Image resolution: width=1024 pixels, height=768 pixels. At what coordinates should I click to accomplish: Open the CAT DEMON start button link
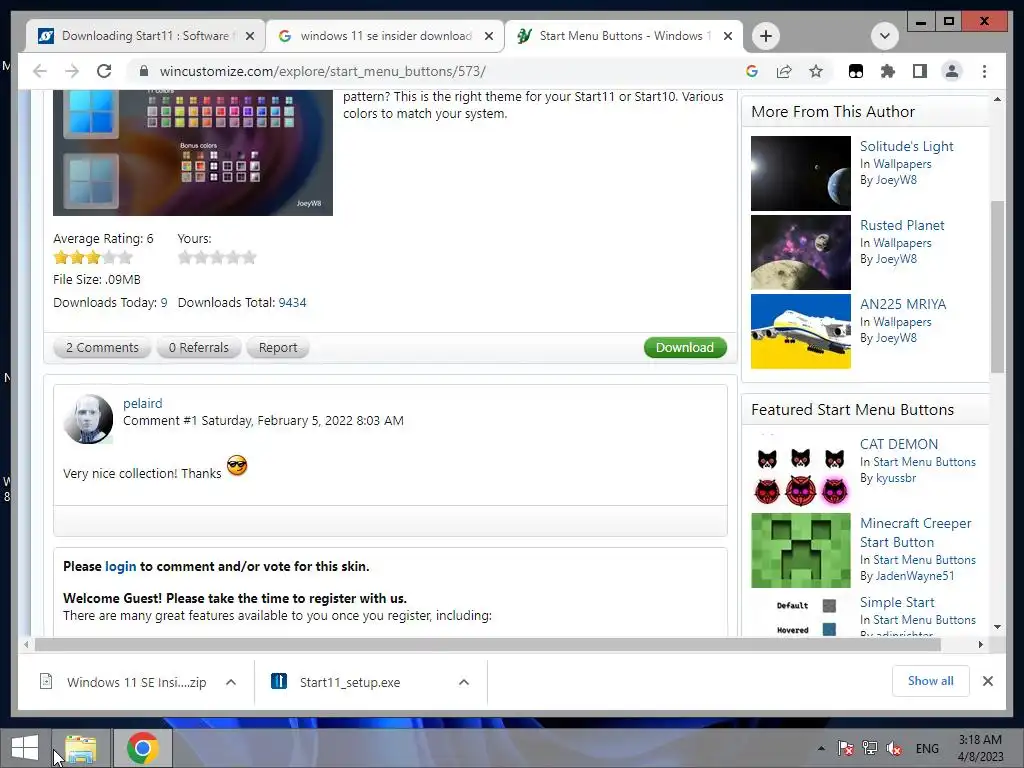[x=899, y=444]
